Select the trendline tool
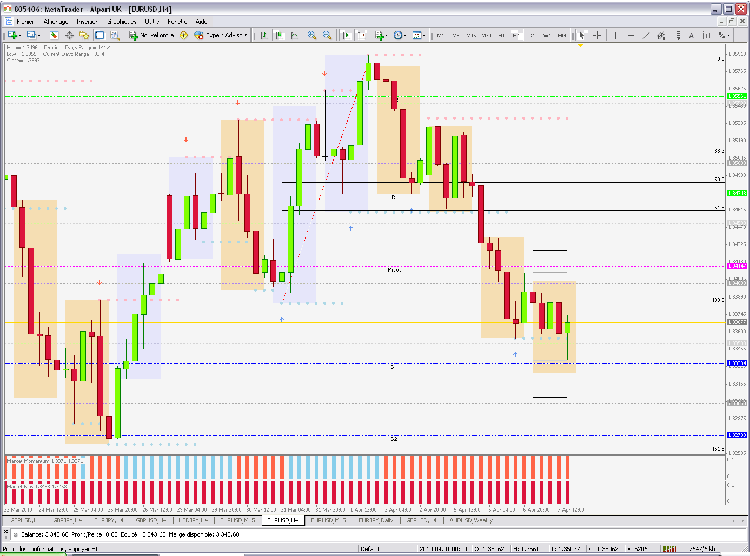 (646, 35)
